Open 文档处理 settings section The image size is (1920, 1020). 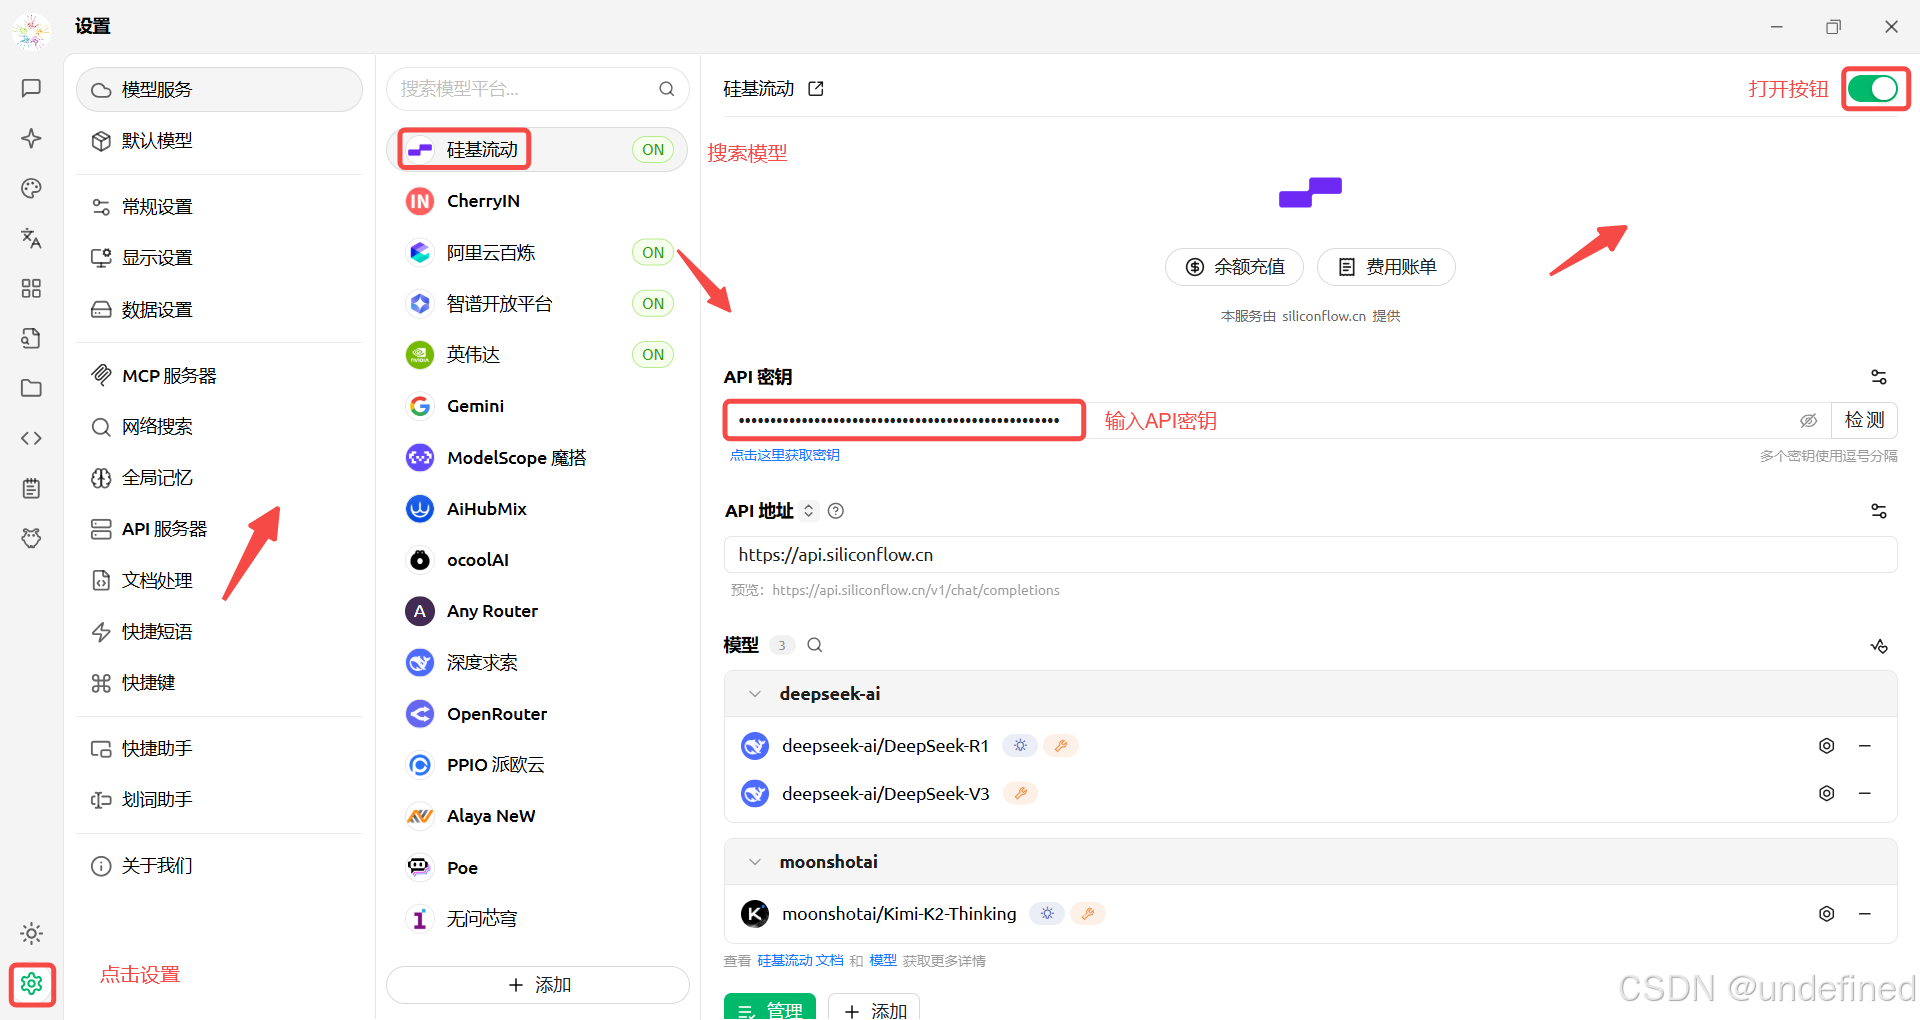(219, 581)
